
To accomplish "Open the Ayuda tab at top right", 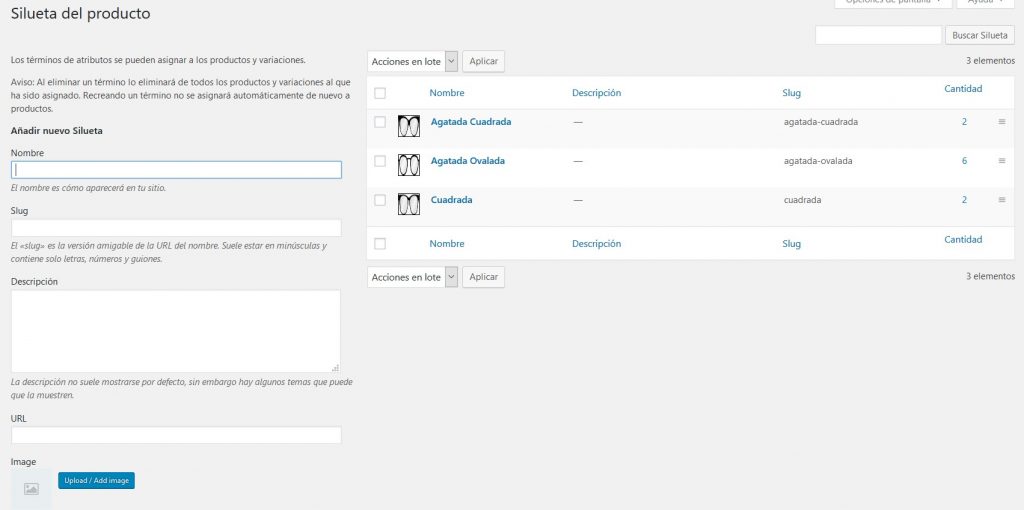I will click(979, 3).
